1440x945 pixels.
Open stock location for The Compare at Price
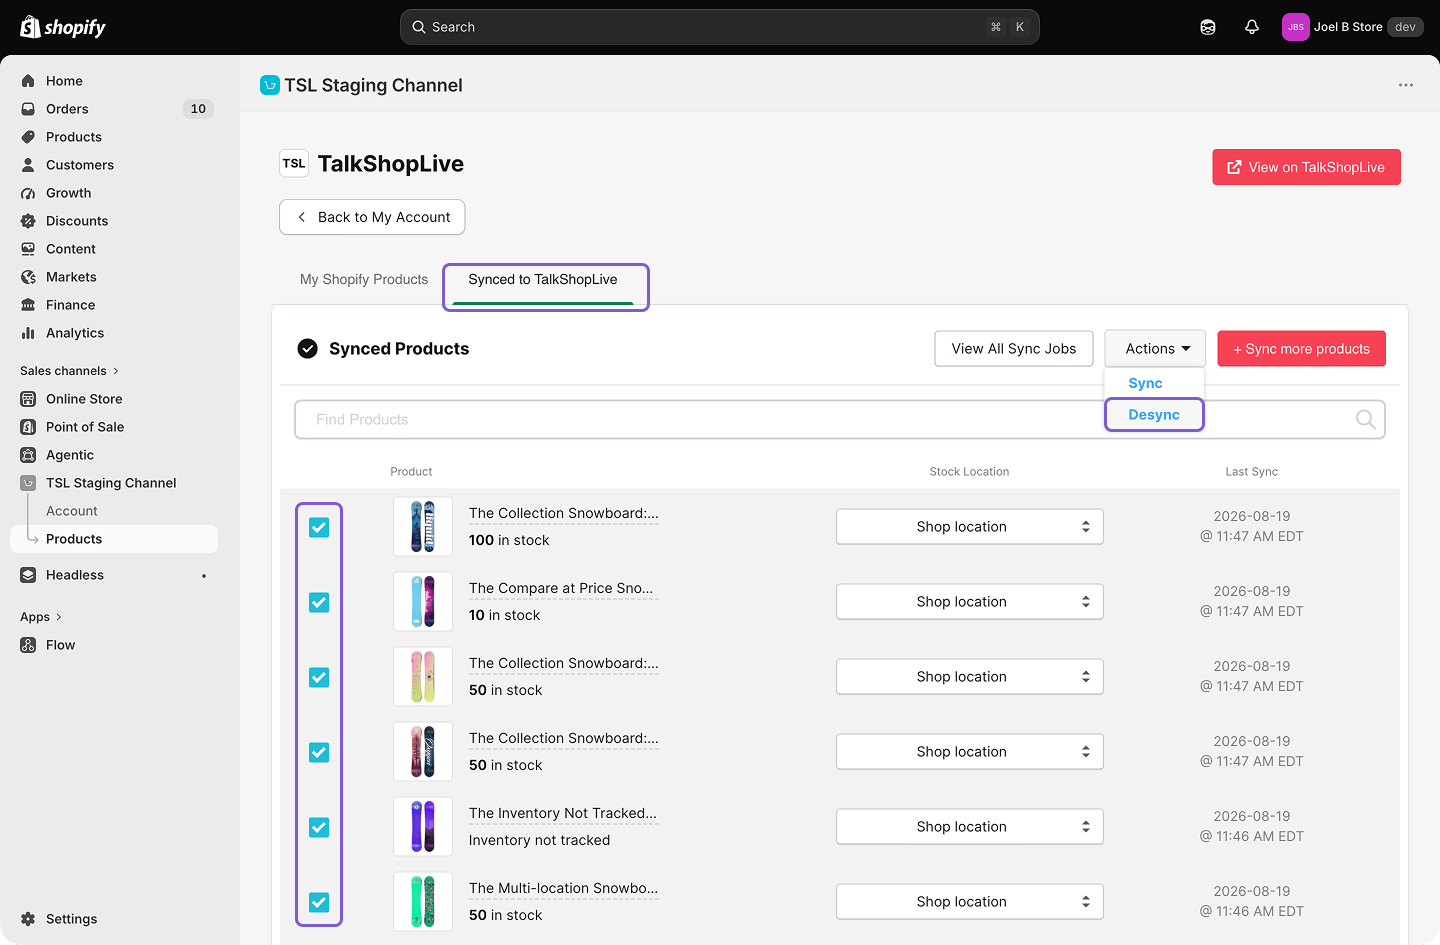point(970,602)
